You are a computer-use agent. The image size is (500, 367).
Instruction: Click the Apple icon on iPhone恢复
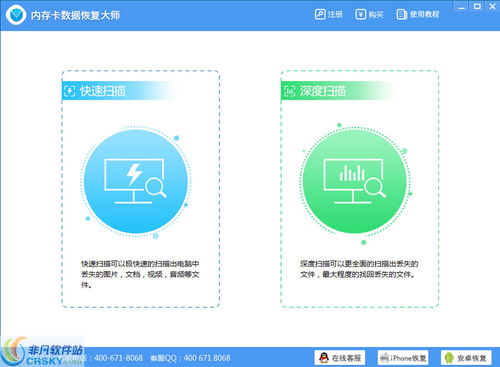tap(385, 358)
